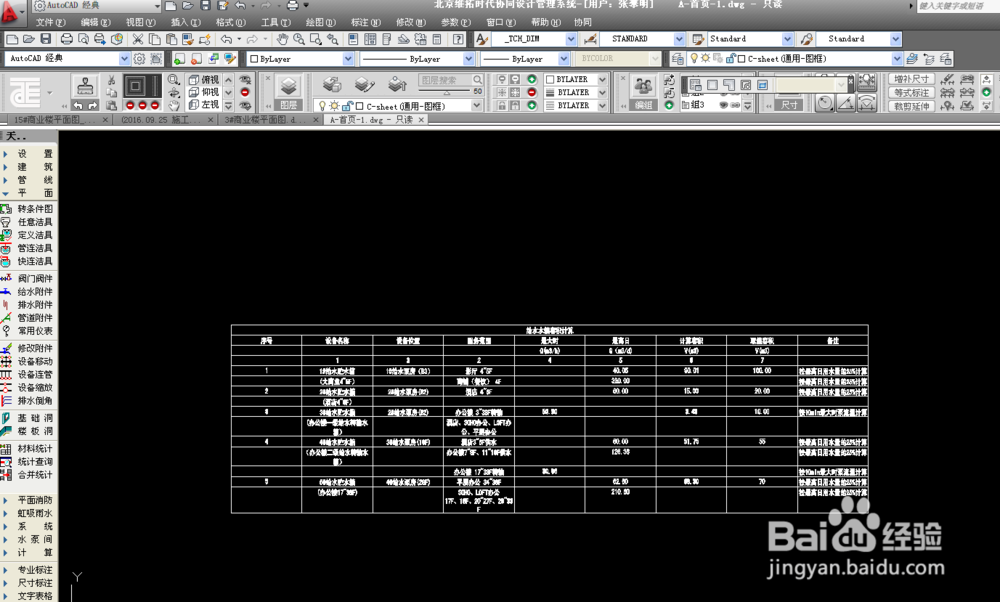Select the 仰视 bottom view option
Image resolution: width=1000 pixels, height=602 pixels.
(x=204, y=92)
